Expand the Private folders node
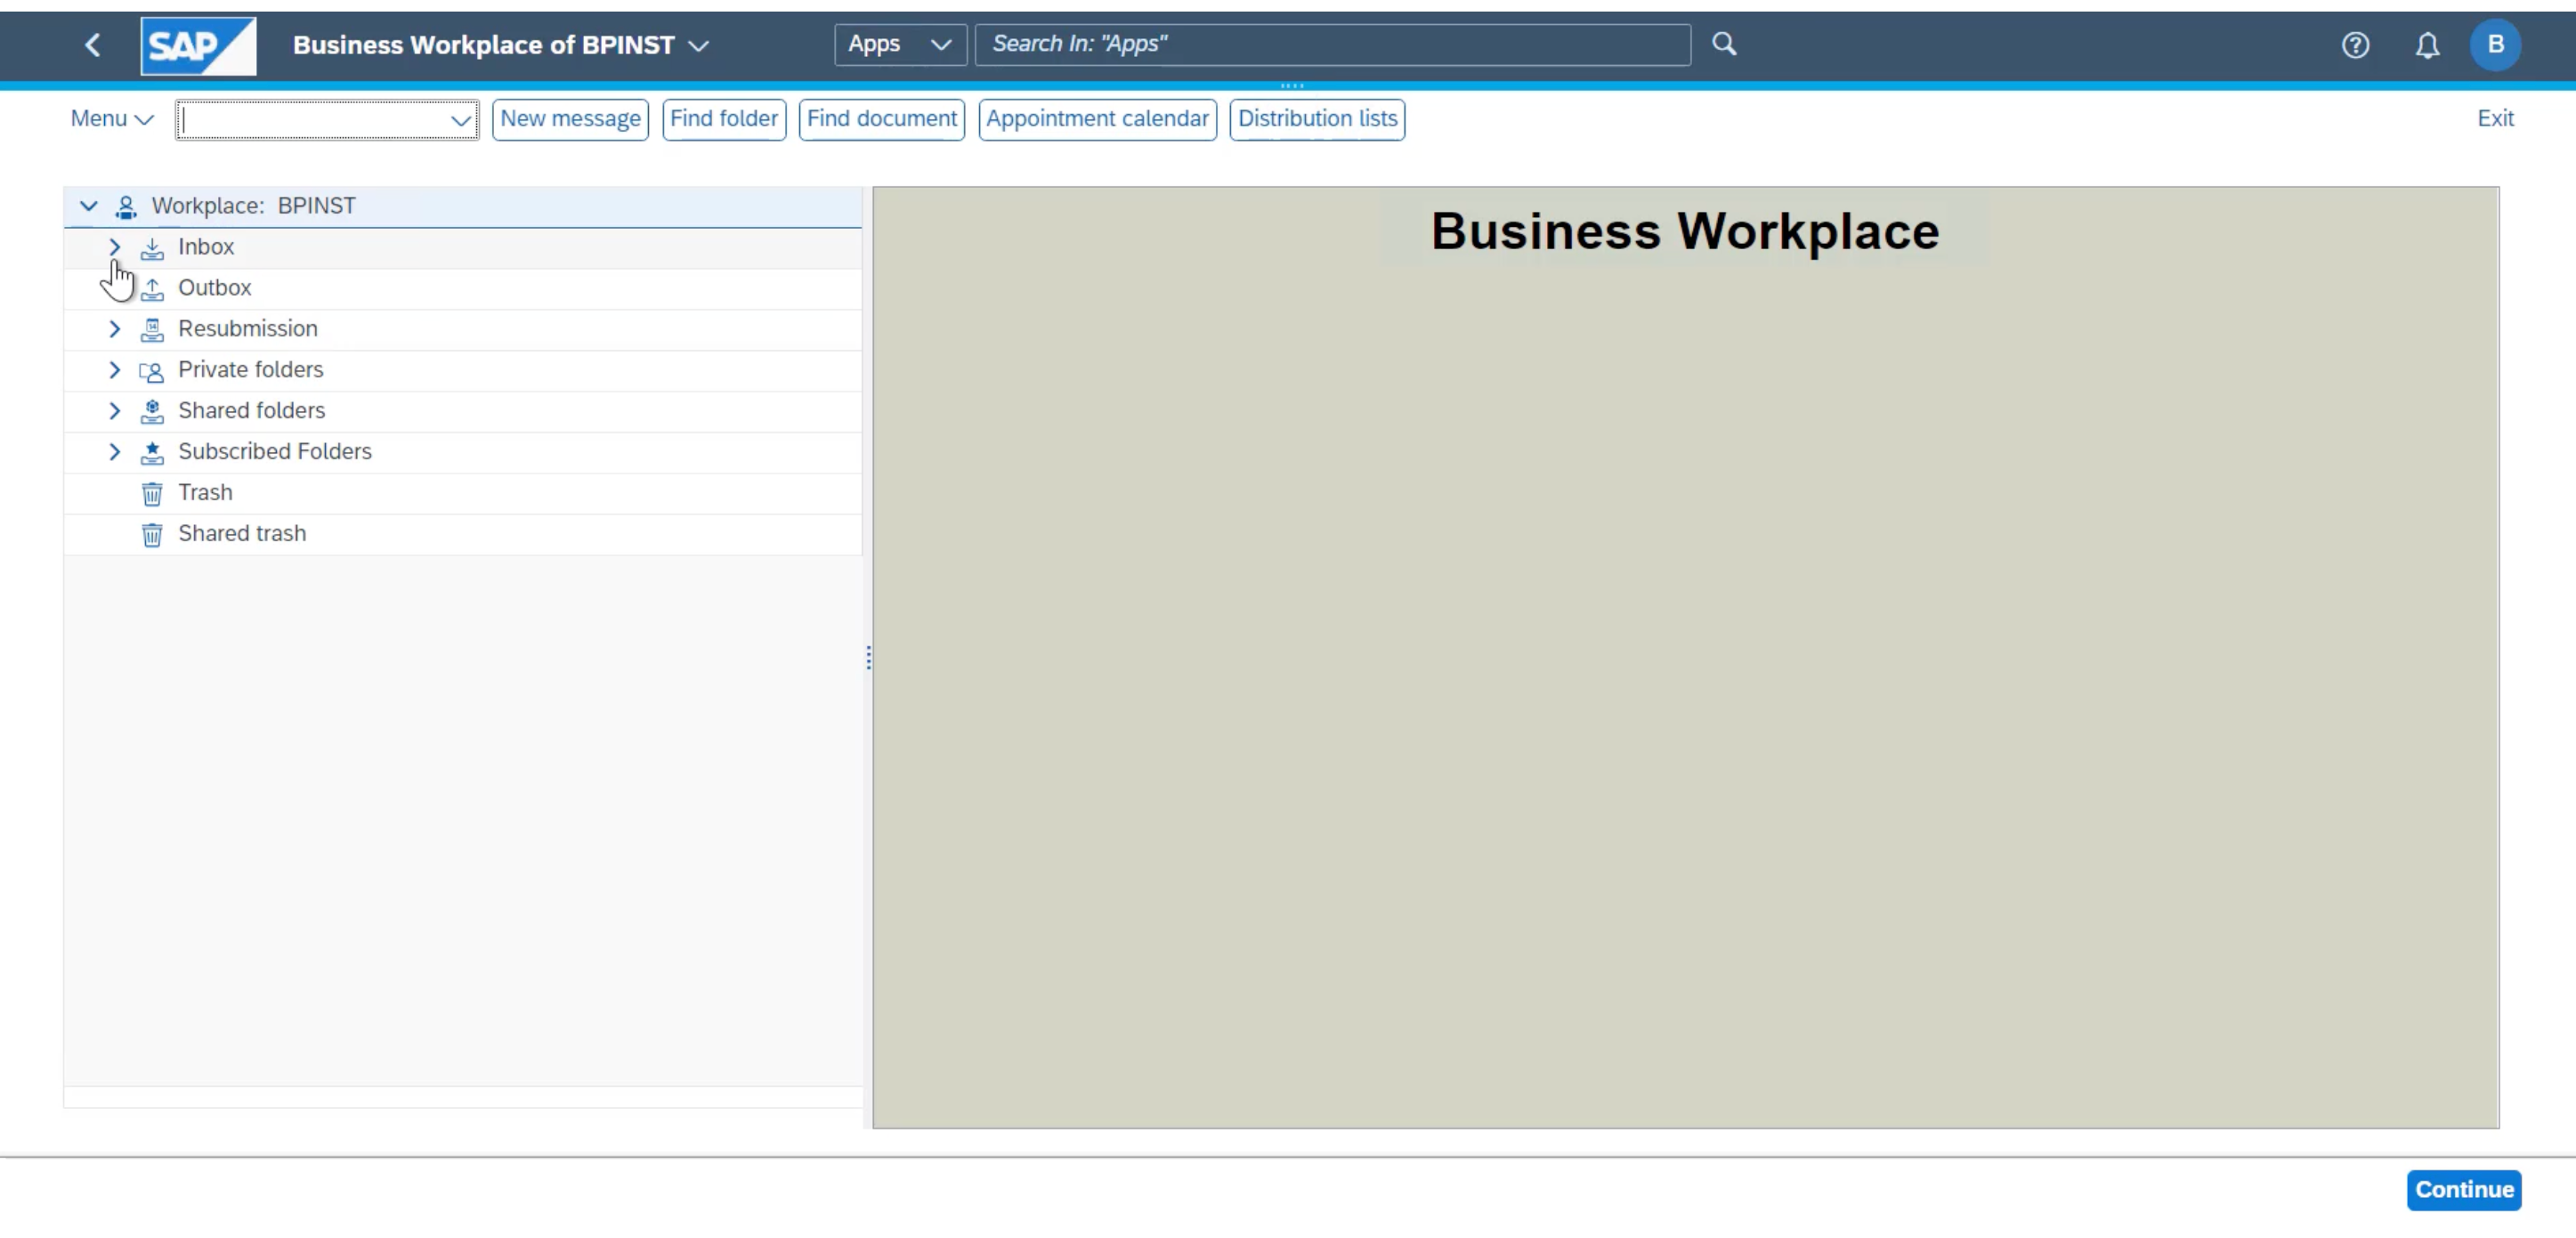The width and height of the screenshot is (2576, 1238). pyautogui.click(x=114, y=370)
